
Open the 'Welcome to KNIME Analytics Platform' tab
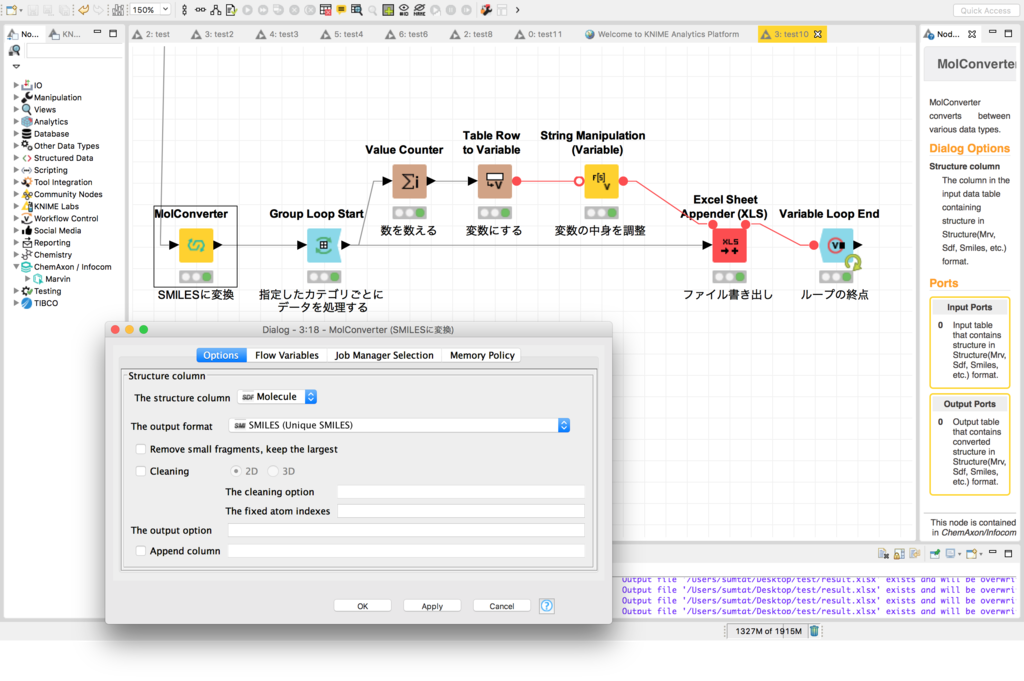668,33
